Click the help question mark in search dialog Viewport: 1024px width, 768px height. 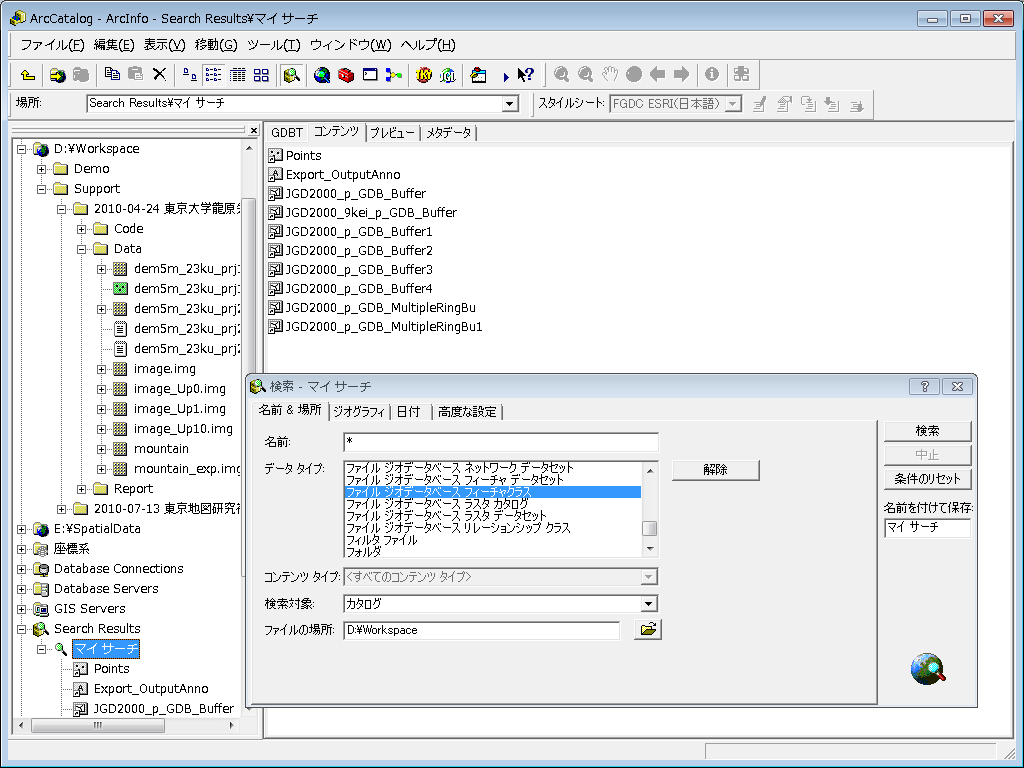pos(924,387)
